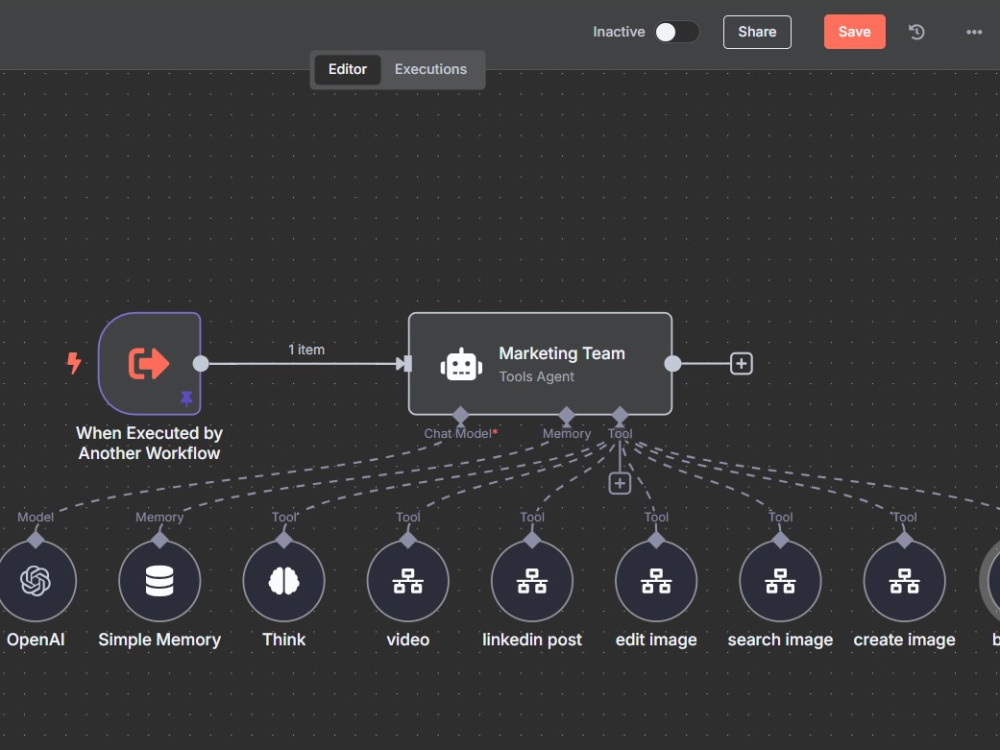Switch to the Executions tab
The image size is (1000, 750).
(x=430, y=69)
